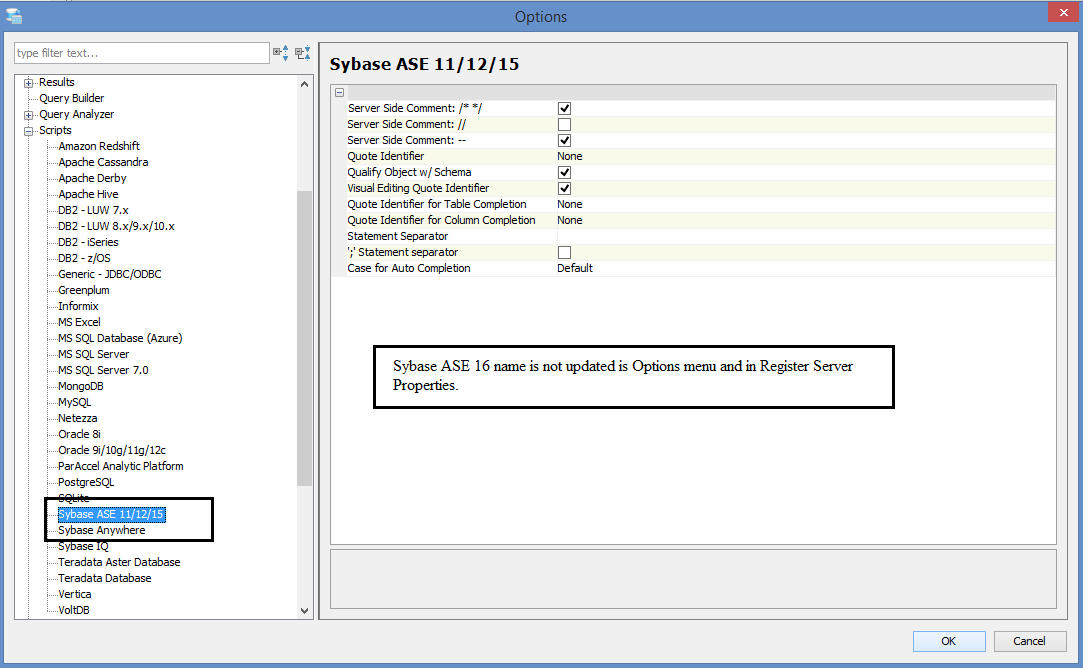Select MS SQL Server 7.0 entry
This screenshot has width=1090, height=668.
(x=103, y=370)
